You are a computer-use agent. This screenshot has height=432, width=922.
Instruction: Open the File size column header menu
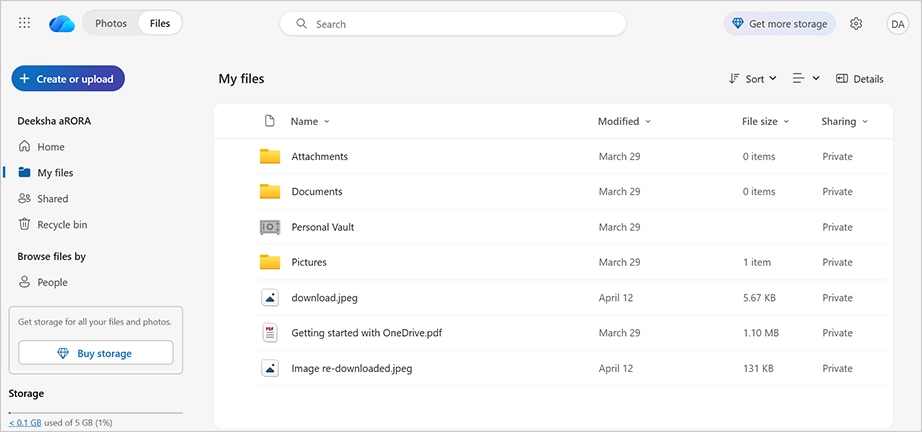coord(765,122)
